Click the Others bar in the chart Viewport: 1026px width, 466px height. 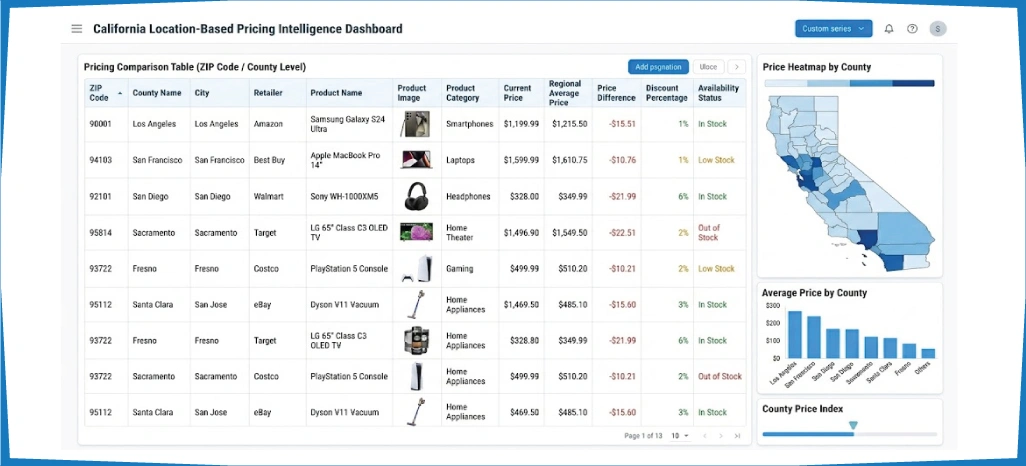coord(928,353)
